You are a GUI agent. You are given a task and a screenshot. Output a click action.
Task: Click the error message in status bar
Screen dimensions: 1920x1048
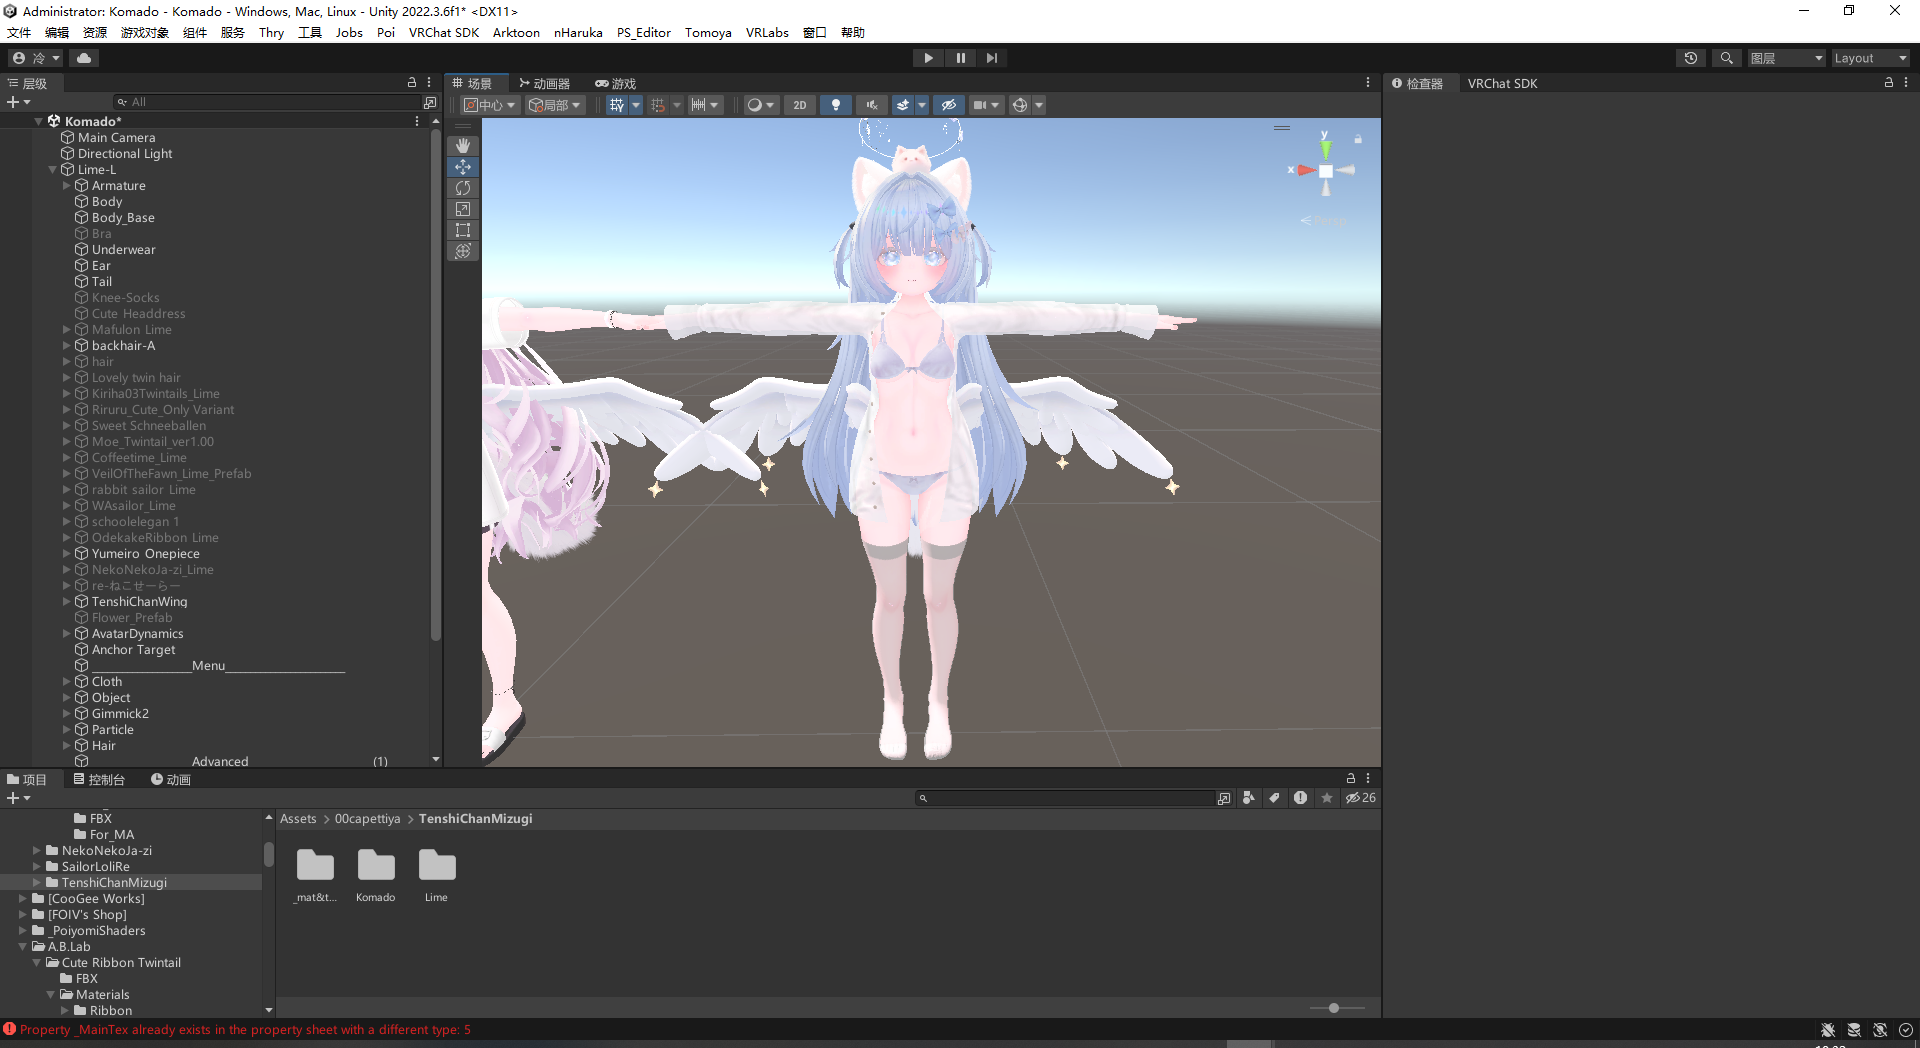click(x=245, y=1030)
